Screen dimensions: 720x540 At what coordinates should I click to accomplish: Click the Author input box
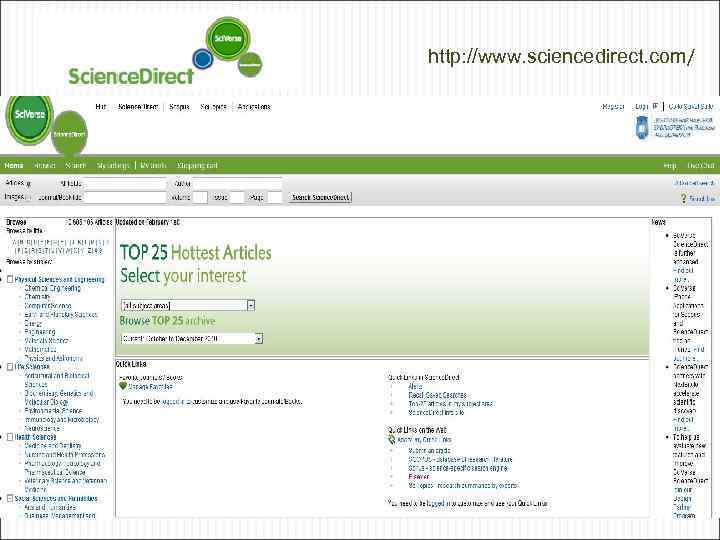(x=237, y=183)
